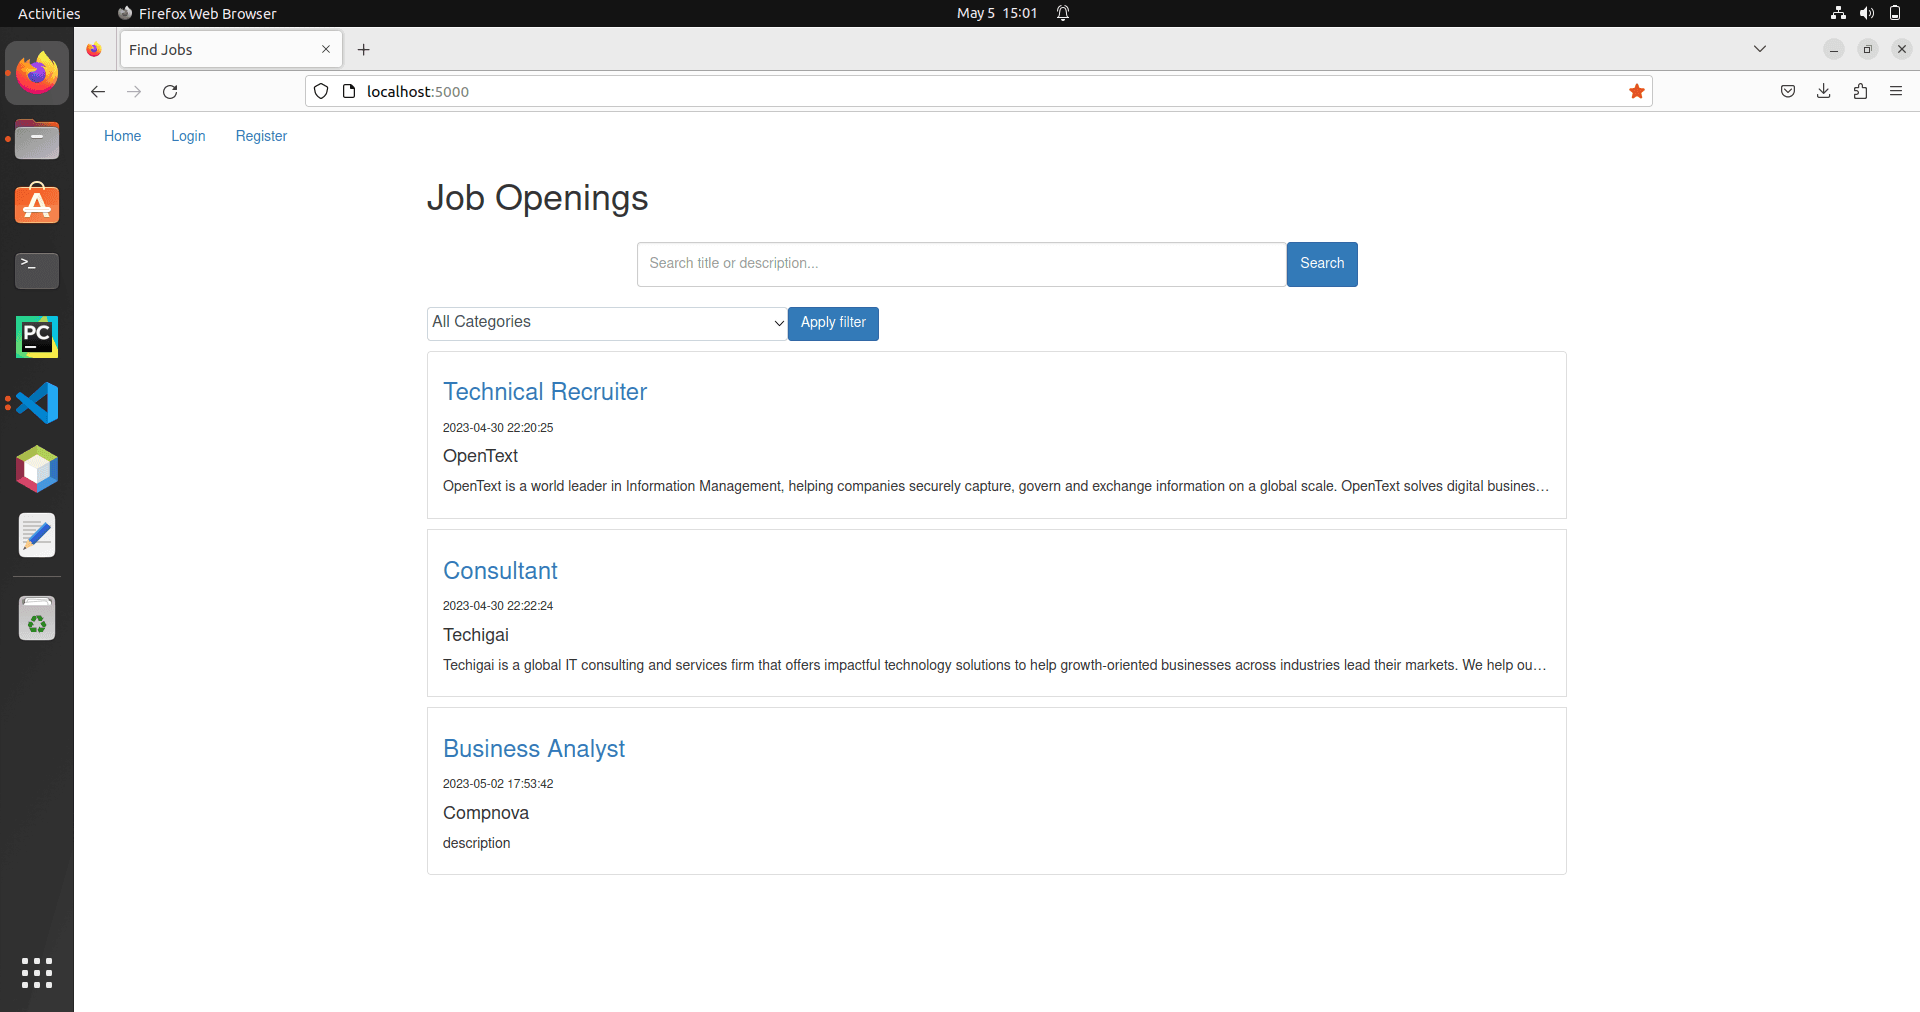The image size is (1920, 1012).
Task: Open PyCharm from the dock
Action: pos(36,337)
